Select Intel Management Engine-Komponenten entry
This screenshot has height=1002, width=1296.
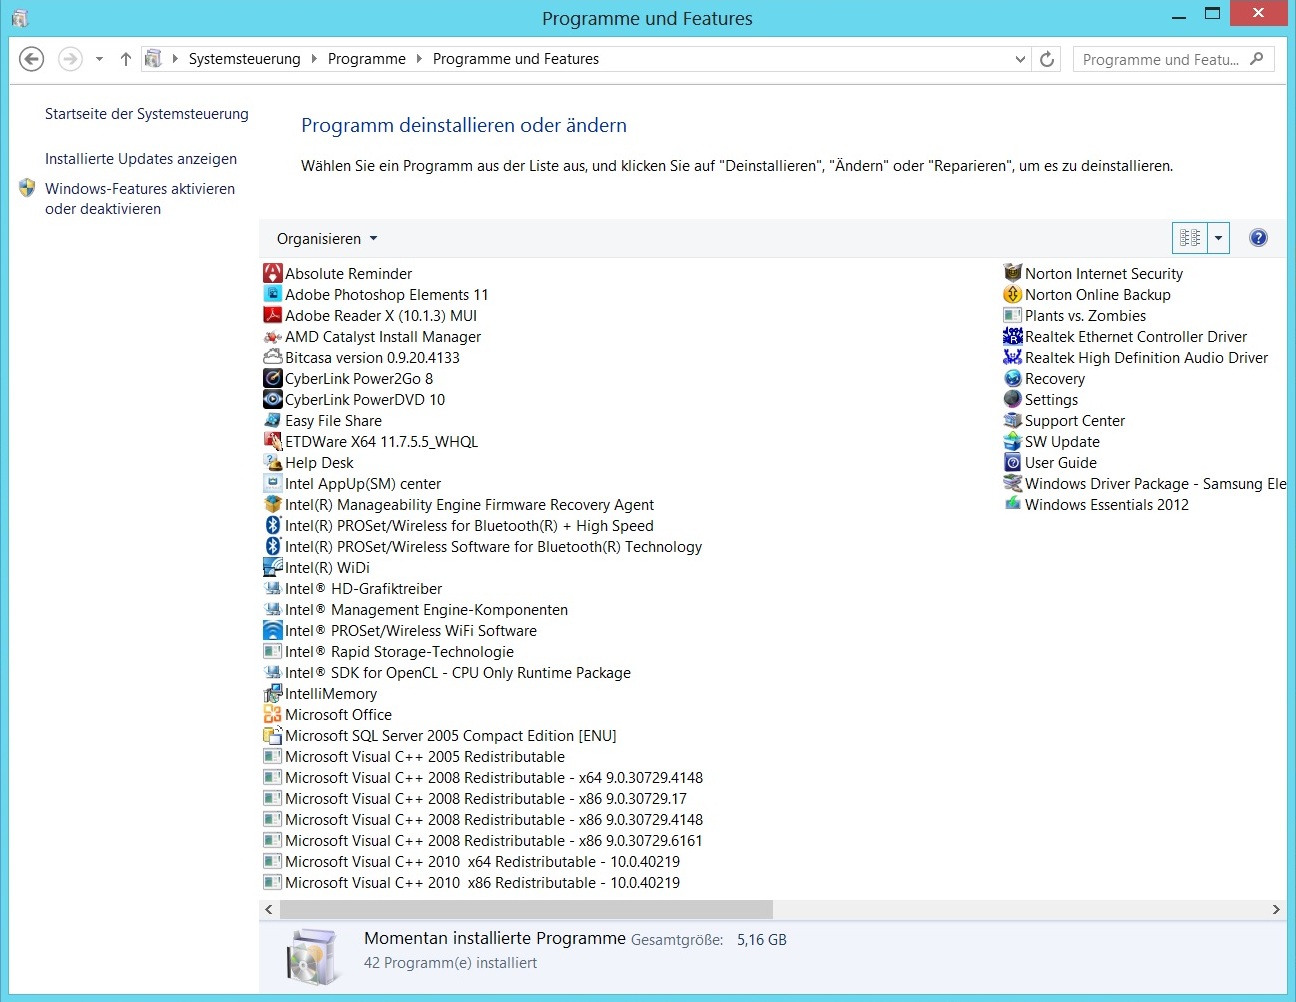416,609
